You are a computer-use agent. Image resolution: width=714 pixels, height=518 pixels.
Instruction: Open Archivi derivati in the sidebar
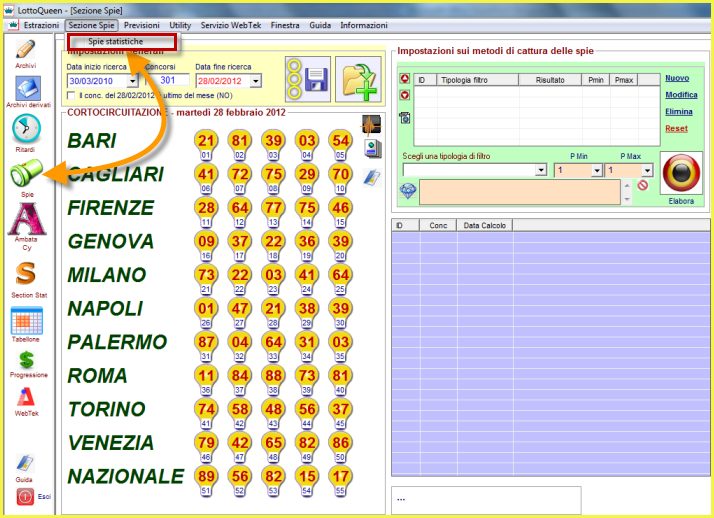[27, 88]
